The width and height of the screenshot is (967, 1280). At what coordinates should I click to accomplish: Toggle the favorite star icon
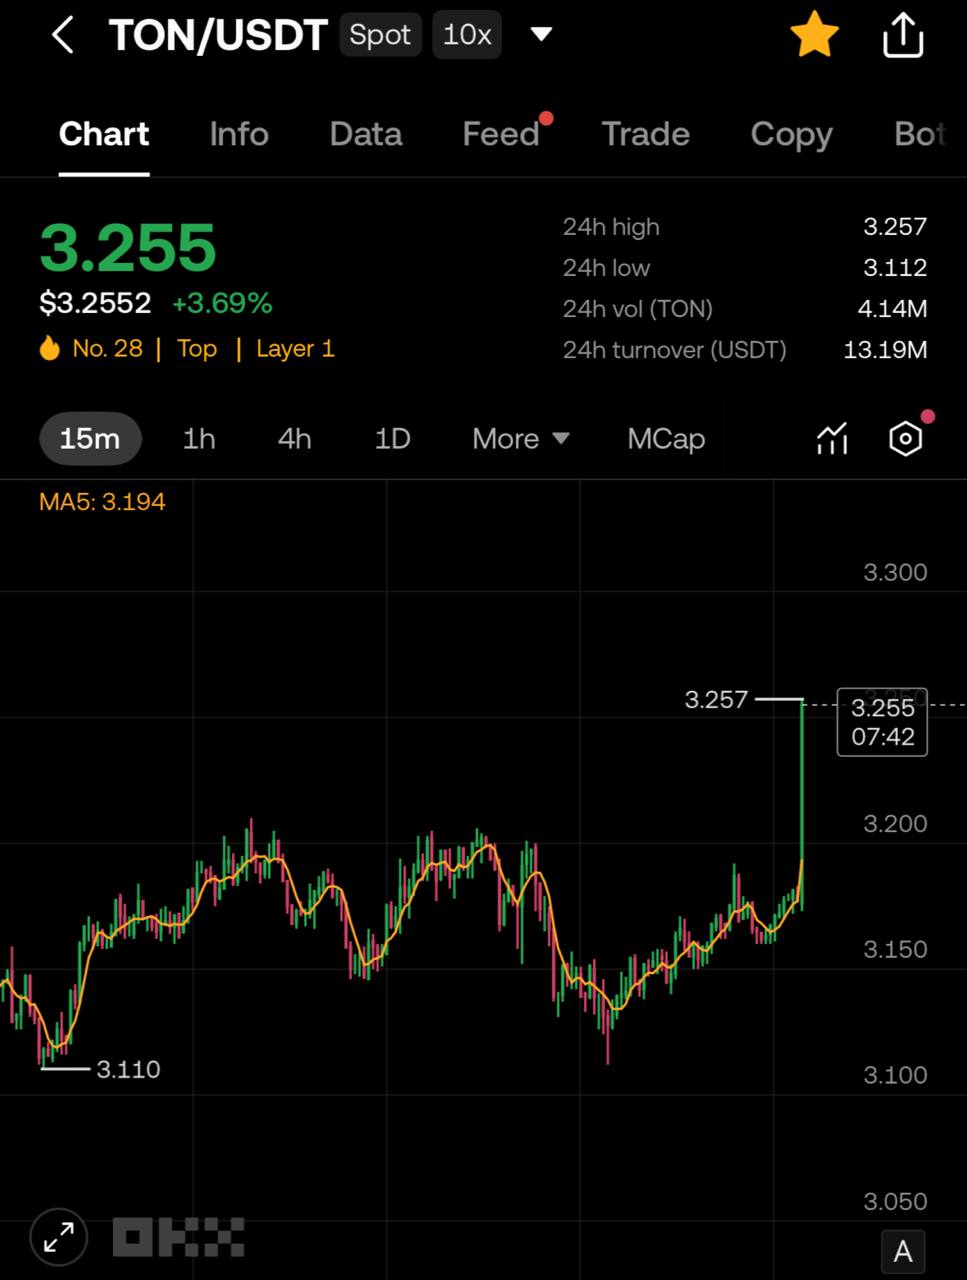click(814, 34)
